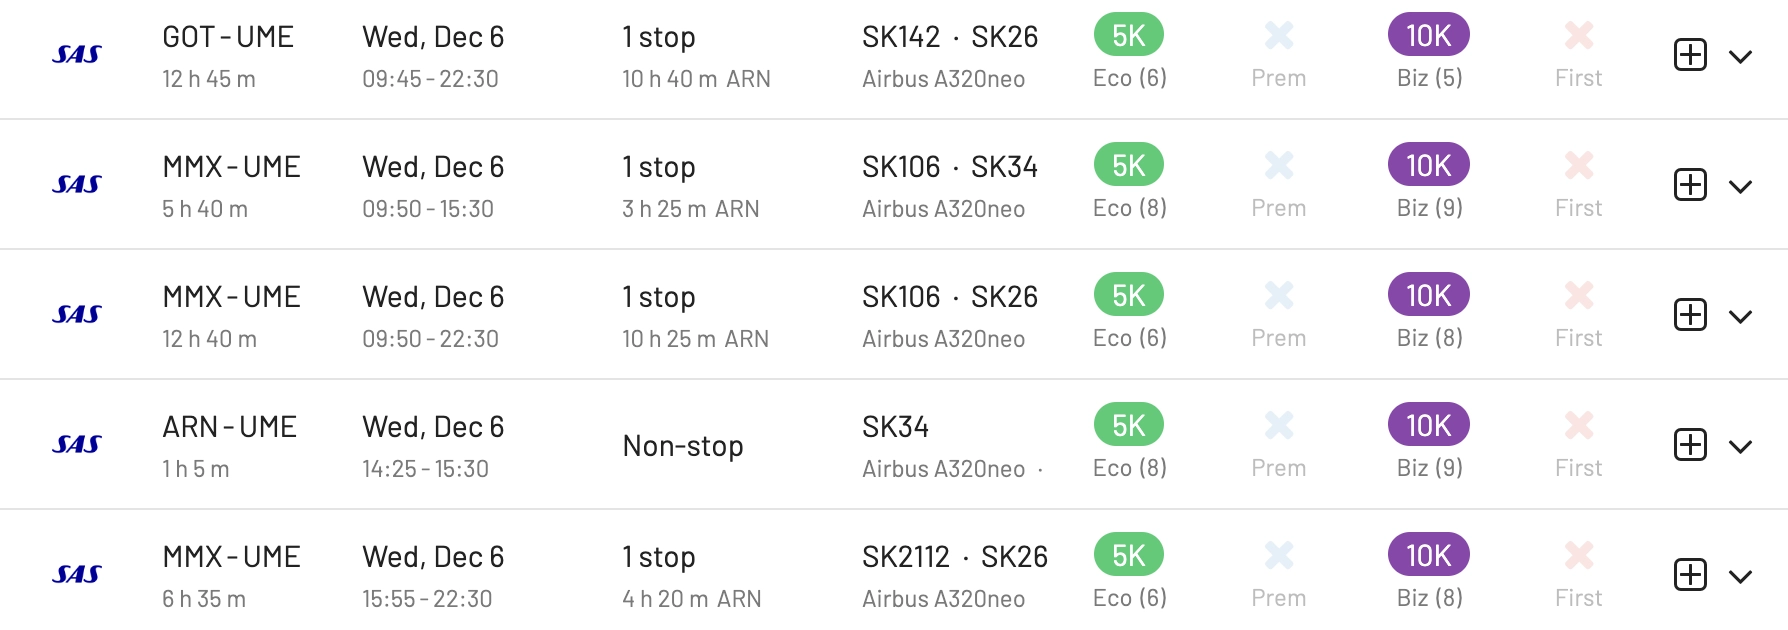Screen dimensions: 1788x630
Task: Click plus icon on SK2112 · SK26 row
Action: click(1690, 575)
